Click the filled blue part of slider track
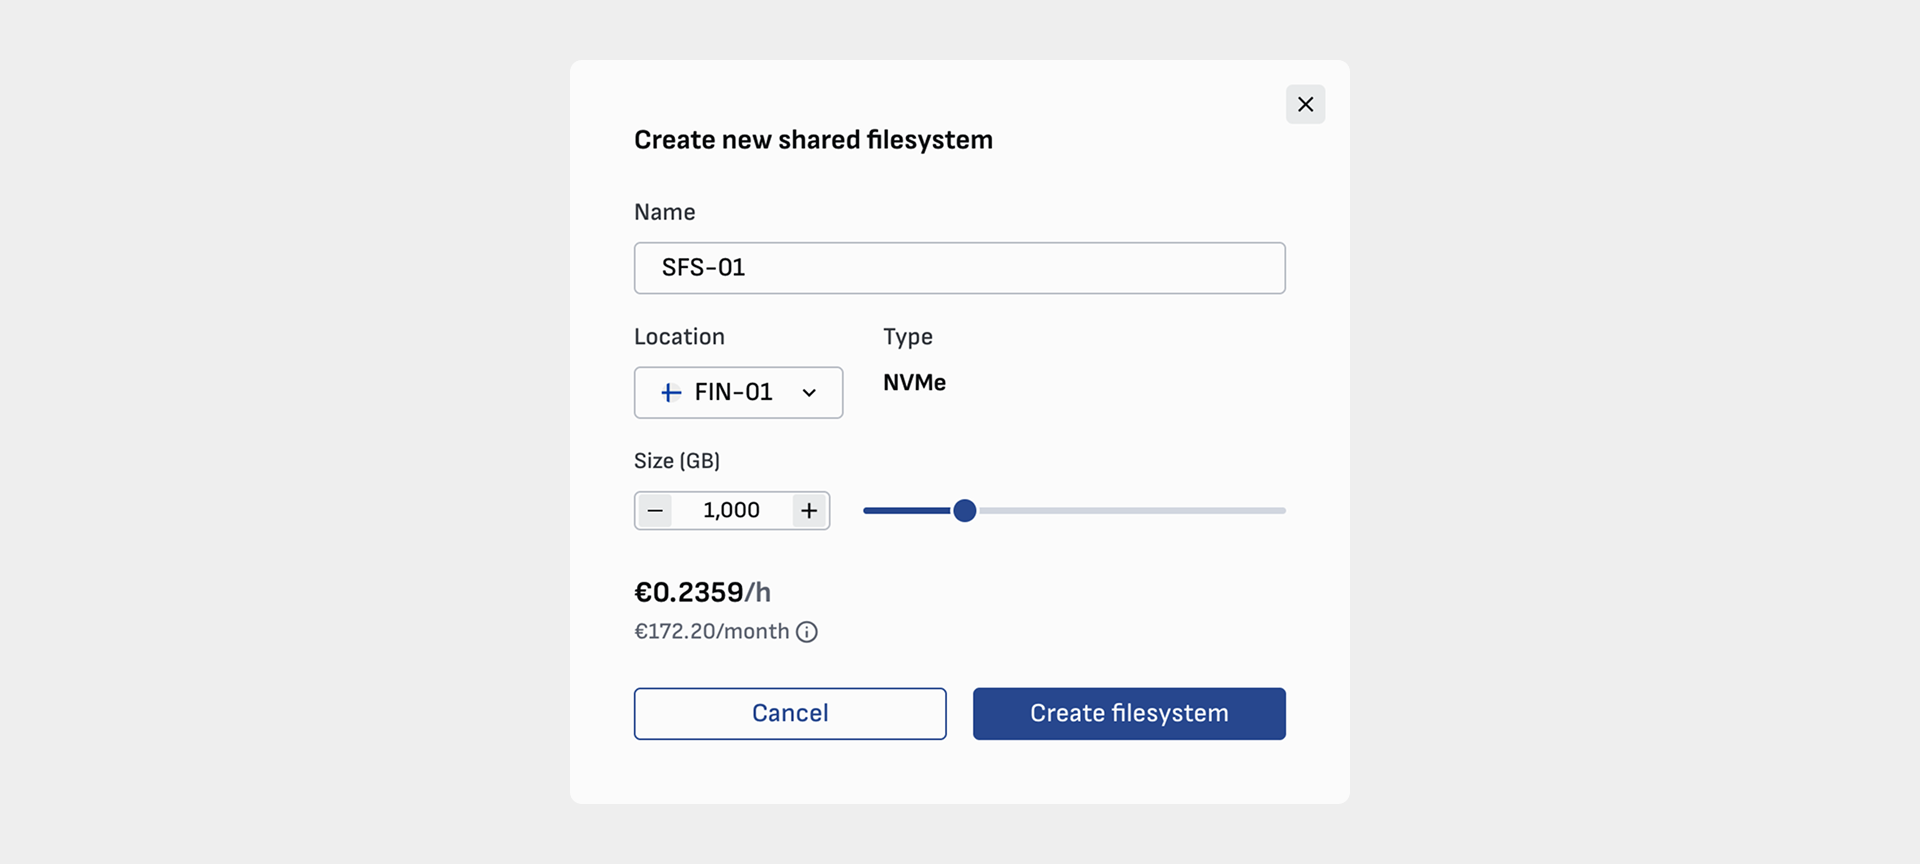1920x864 pixels. click(905, 511)
